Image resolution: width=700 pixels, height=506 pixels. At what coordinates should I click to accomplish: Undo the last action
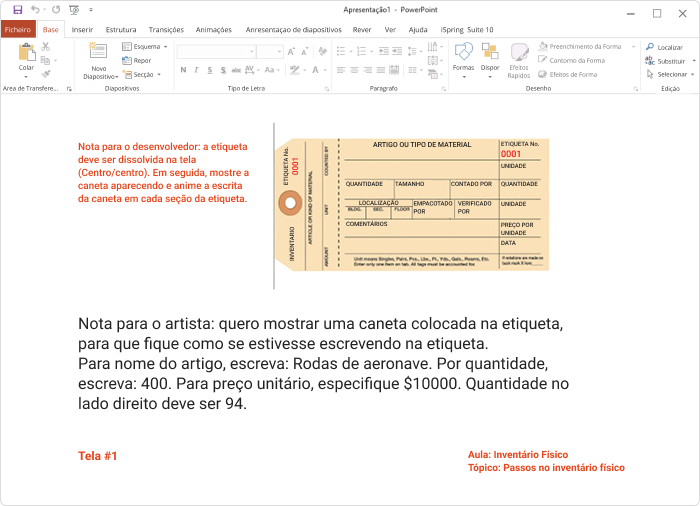pyautogui.click(x=35, y=9)
